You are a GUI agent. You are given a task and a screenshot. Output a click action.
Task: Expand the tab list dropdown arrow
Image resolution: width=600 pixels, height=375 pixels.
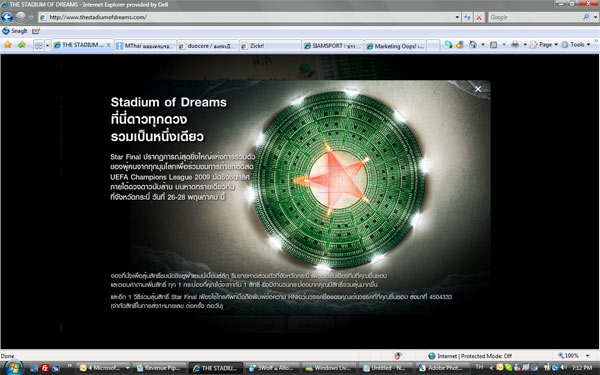coord(47,46)
